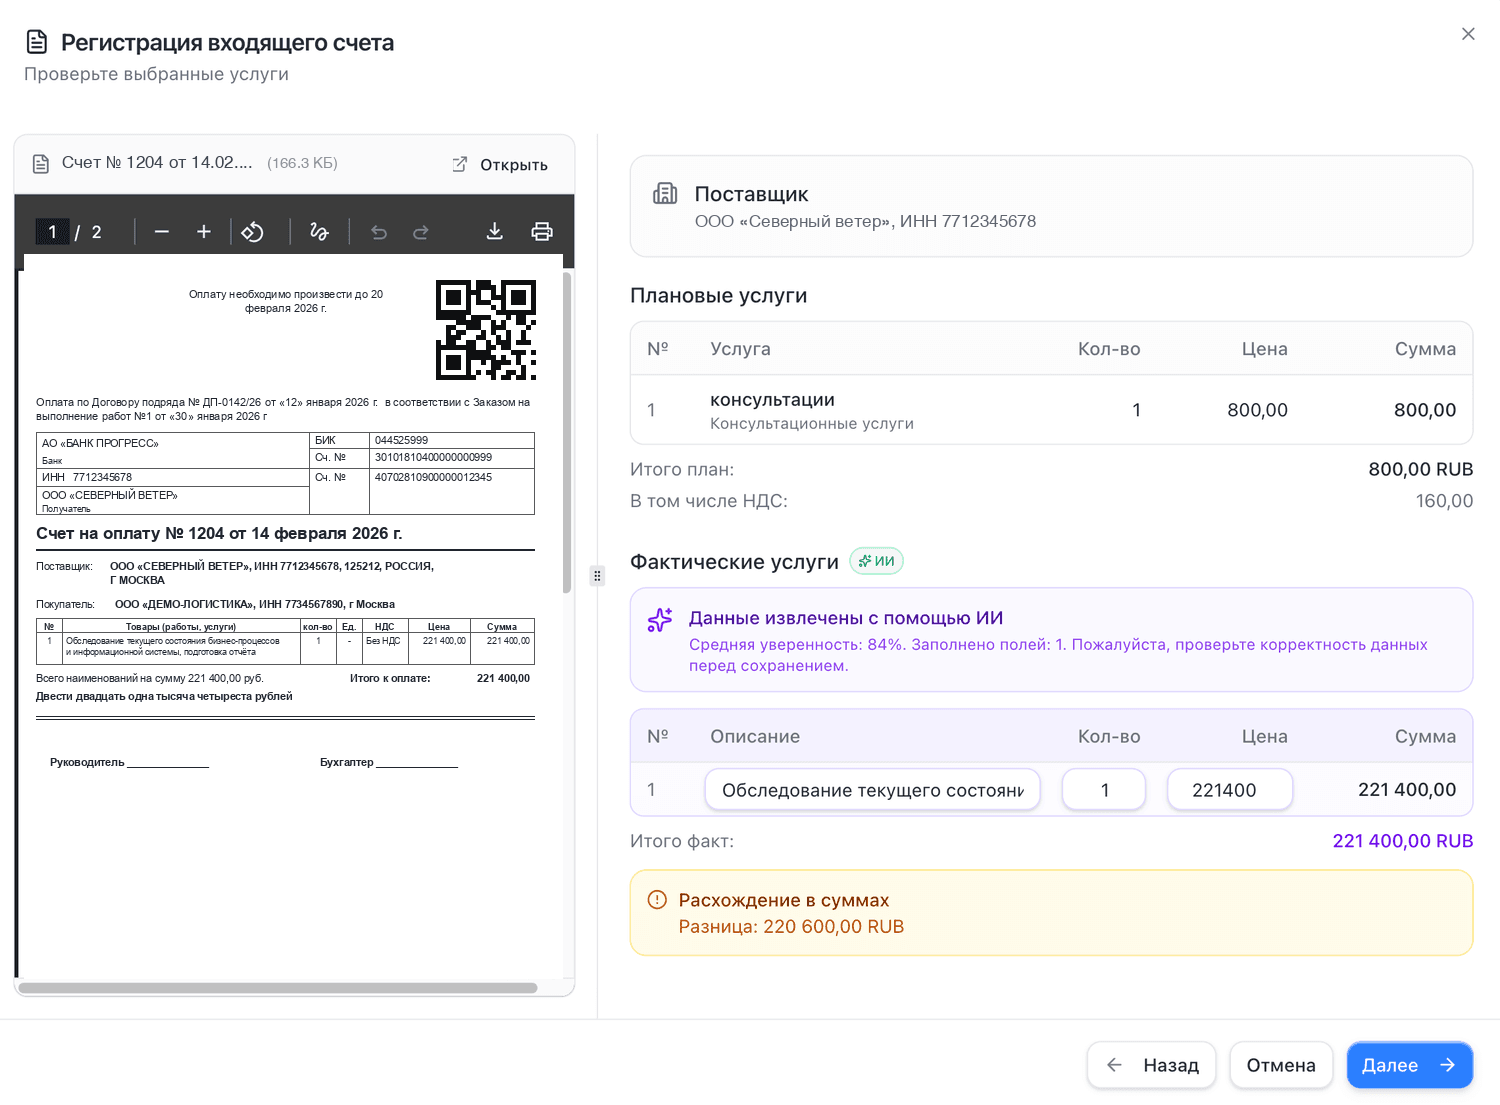
Task: Click Описание column header in actual services
Action: 755,737
